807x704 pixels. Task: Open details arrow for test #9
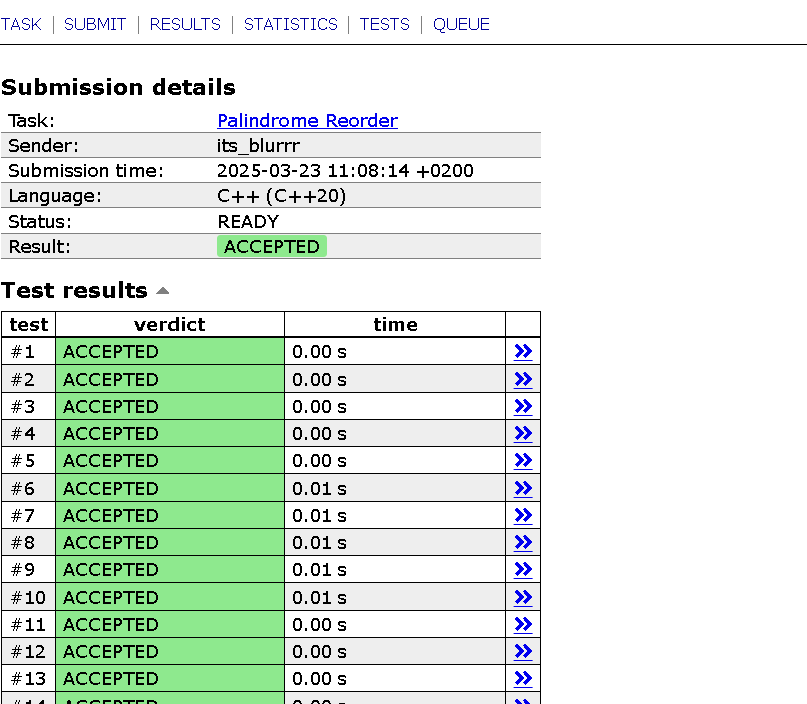click(523, 569)
